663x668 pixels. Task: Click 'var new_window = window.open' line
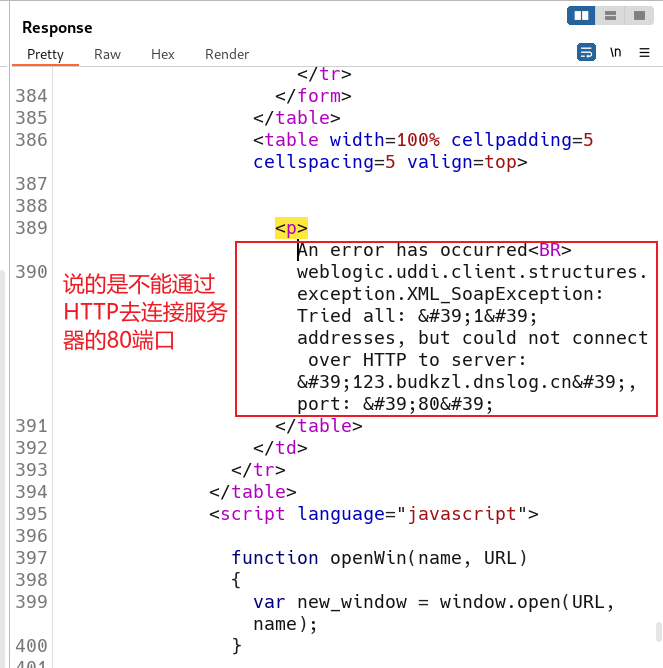pos(434,602)
